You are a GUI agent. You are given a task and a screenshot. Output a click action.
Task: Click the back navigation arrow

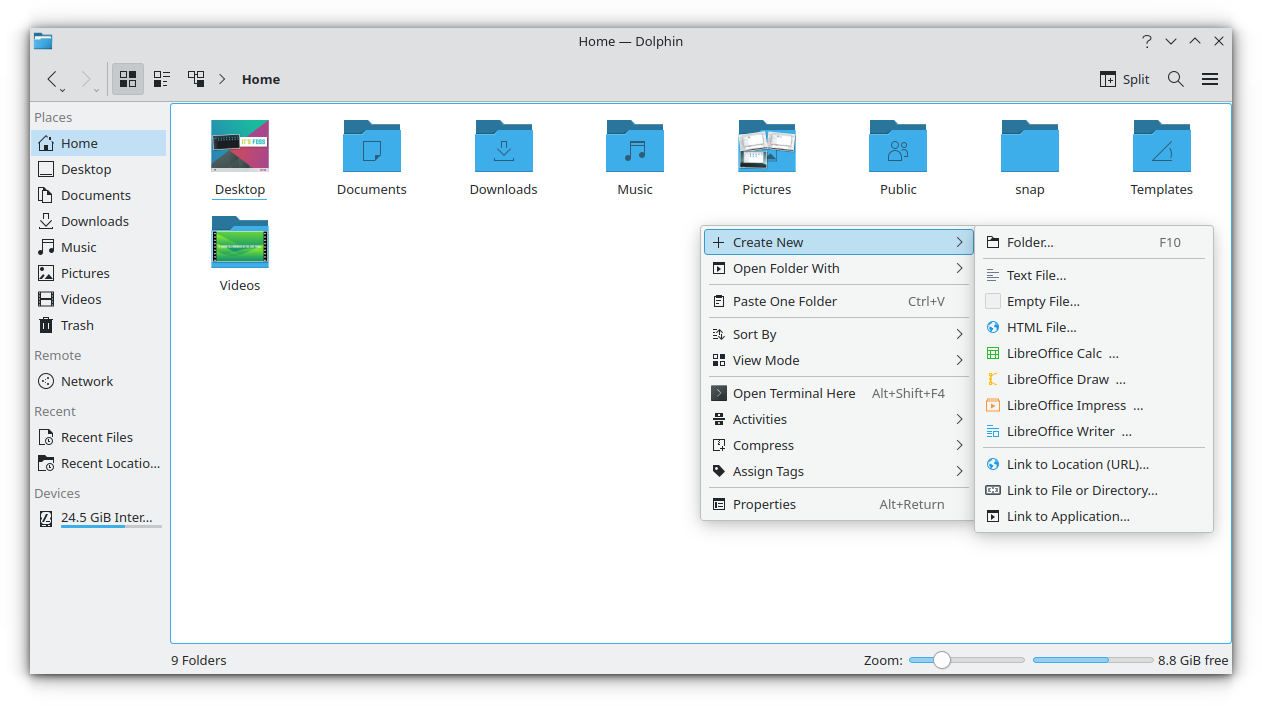(52, 79)
